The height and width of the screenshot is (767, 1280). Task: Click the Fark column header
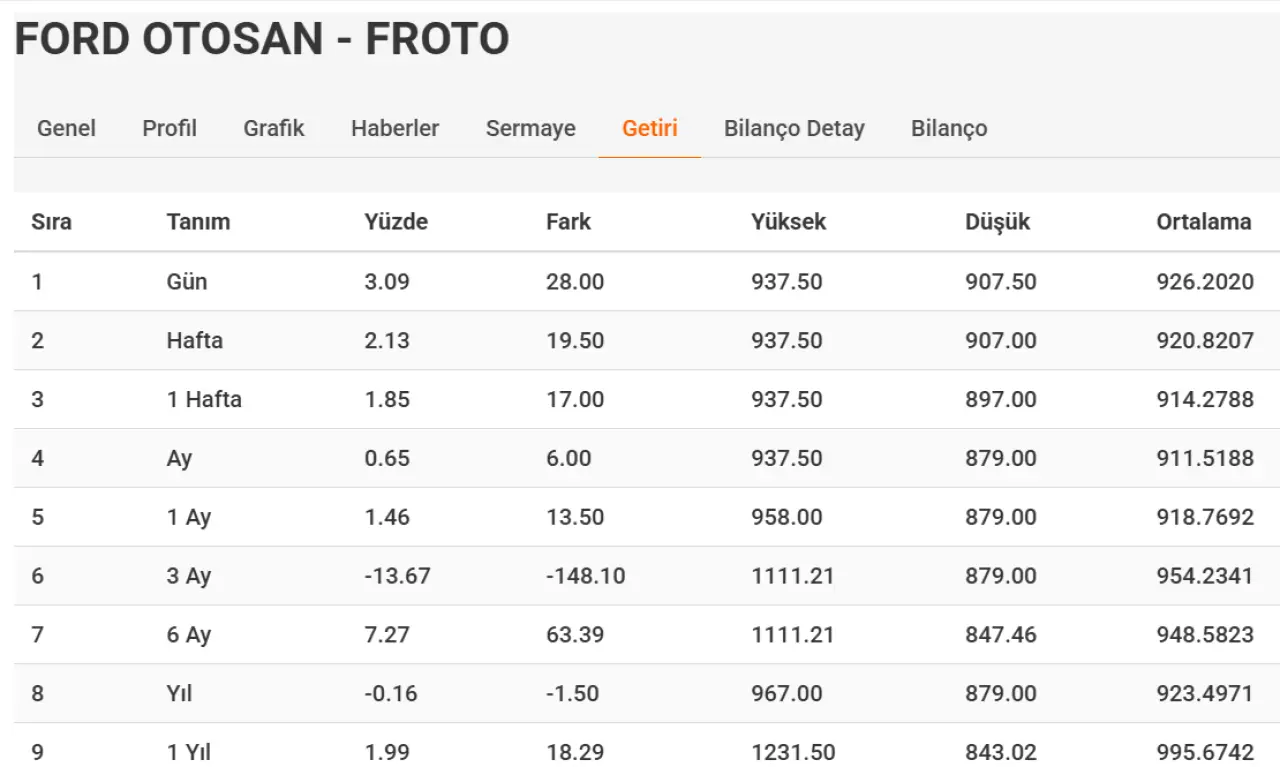(x=568, y=222)
